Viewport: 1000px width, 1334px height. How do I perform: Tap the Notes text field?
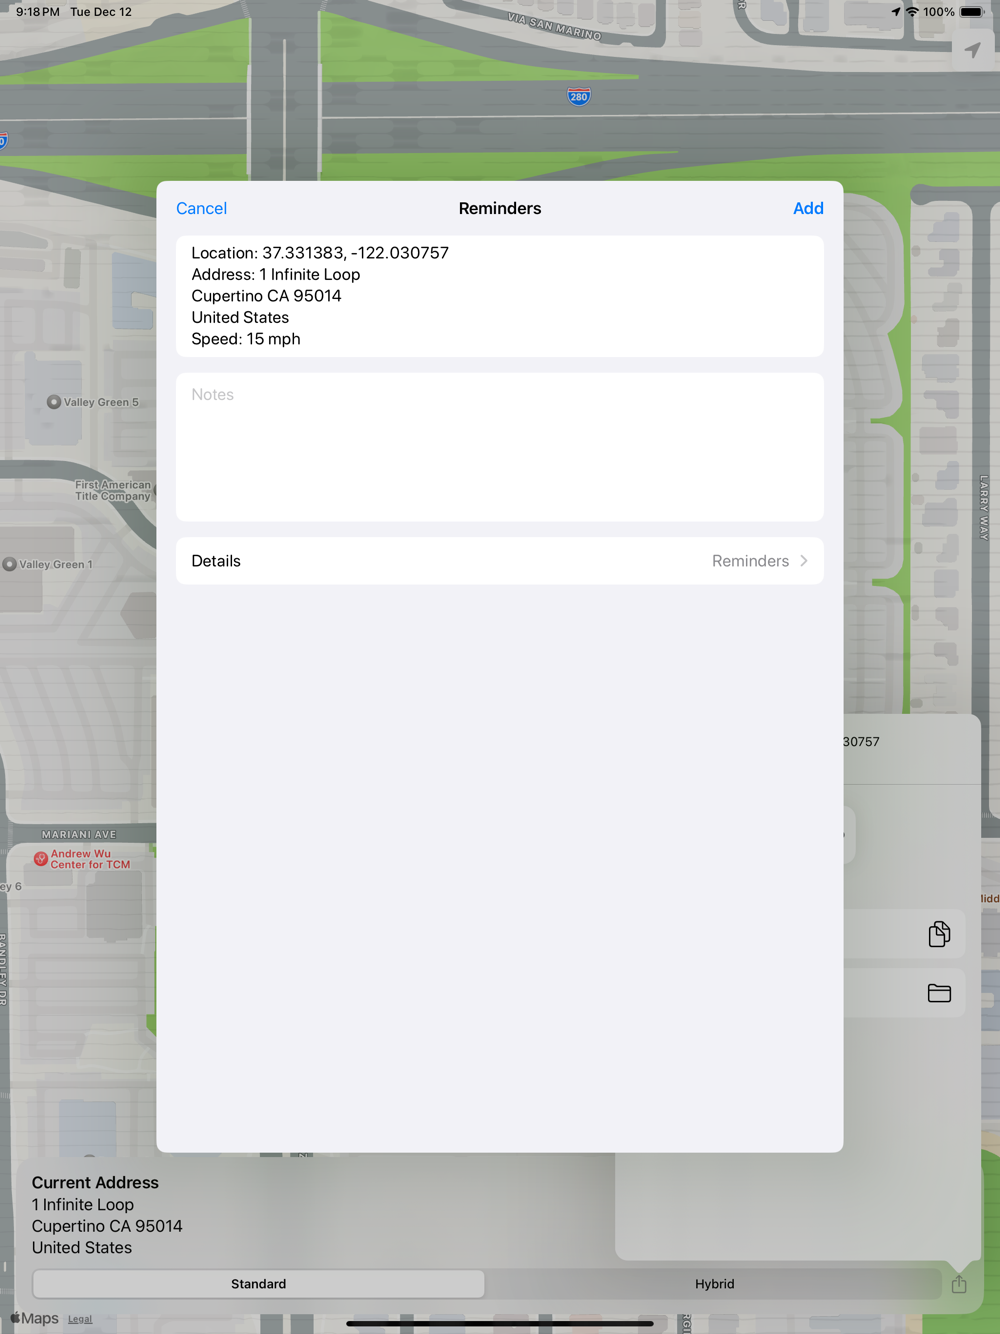coord(500,447)
